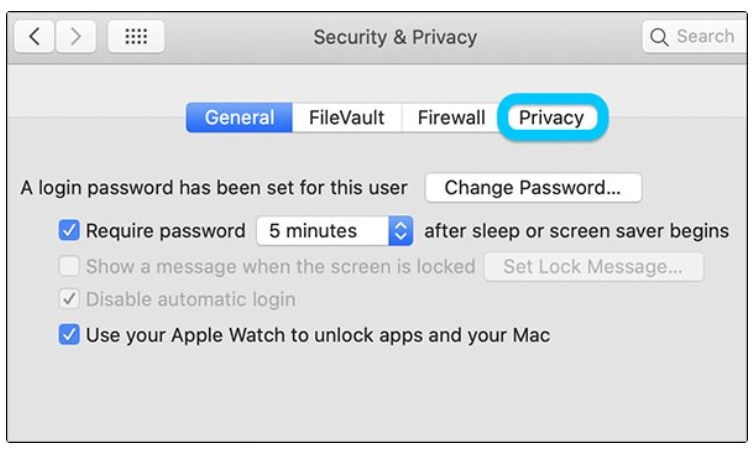This screenshot has width=755, height=451.
Task: Select the Firewall tab
Action: click(x=451, y=118)
